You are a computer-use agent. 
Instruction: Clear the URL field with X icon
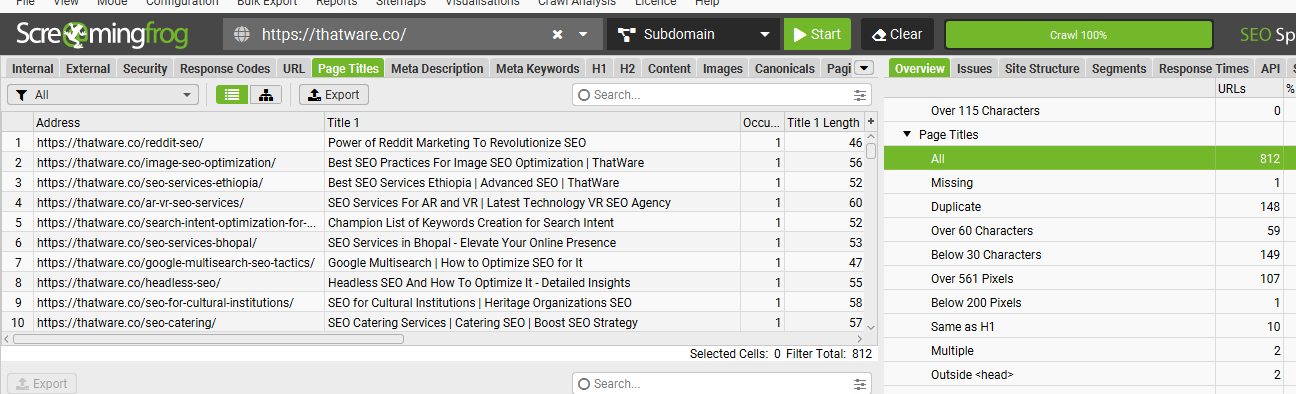click(557, 34)
